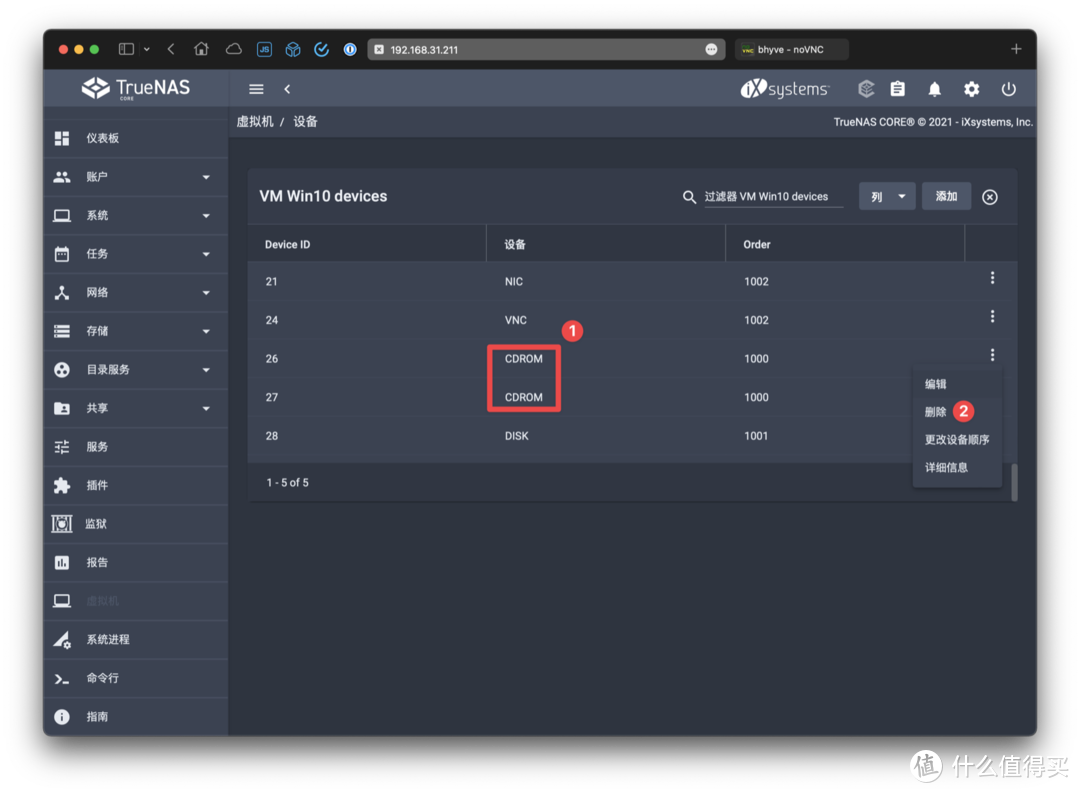Image resolution: width=1080 pixels, height=793 pixels.
Task: Click the table vertical scrollbar
Action: click(1014, 482)
